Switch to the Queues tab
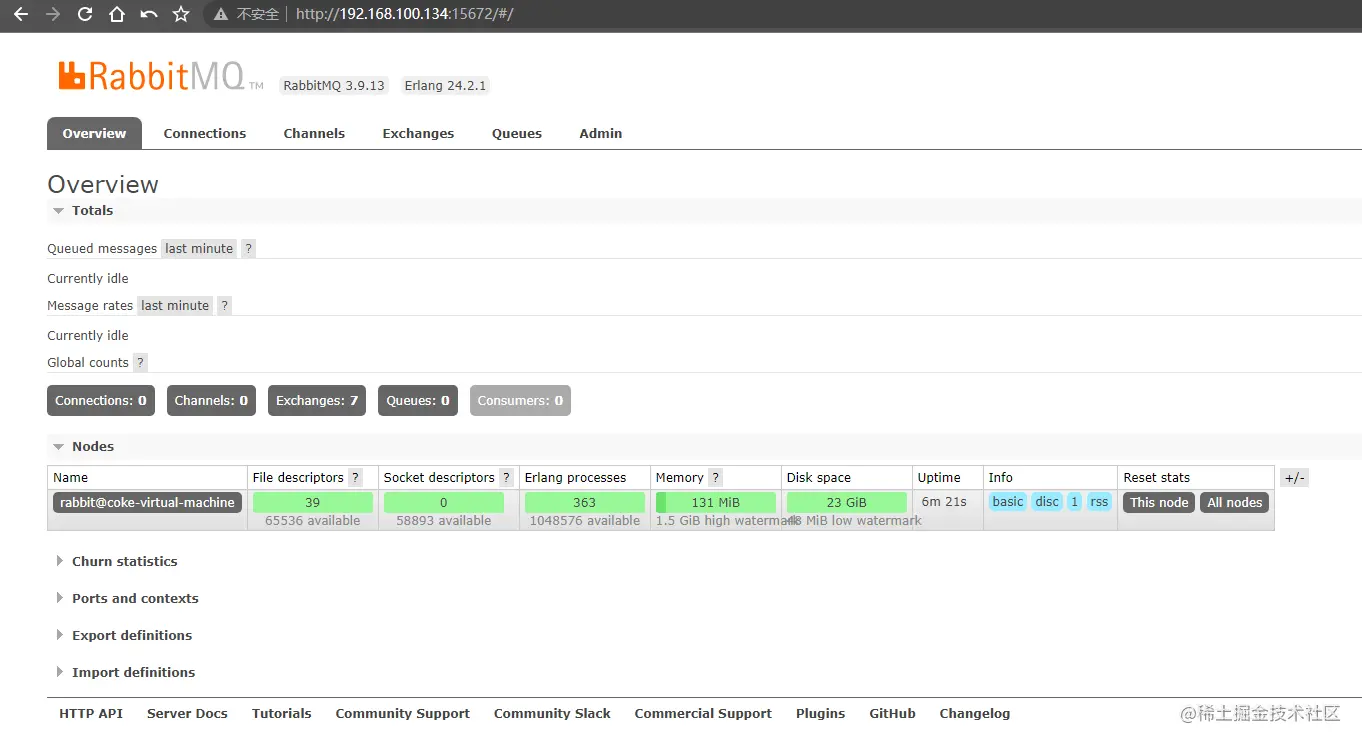This screenshot has width=1362, height=745. pos(517,133)
